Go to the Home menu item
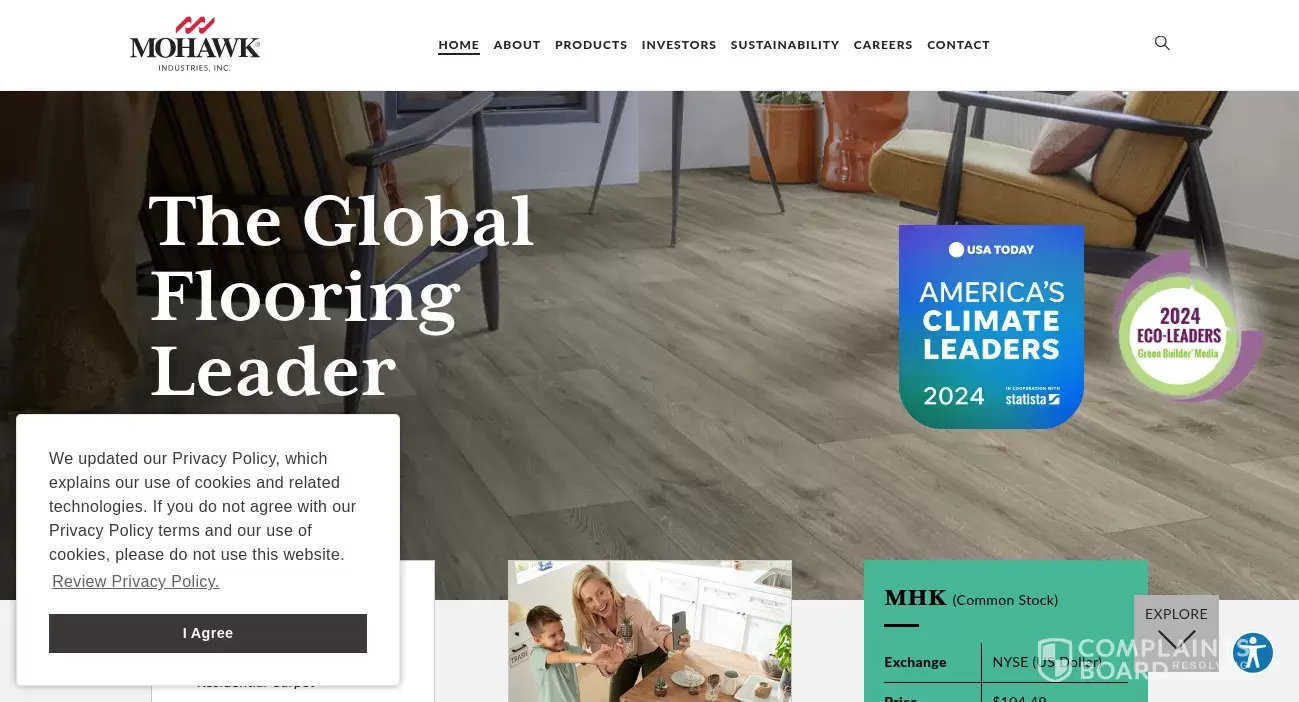 click(459, 45)
